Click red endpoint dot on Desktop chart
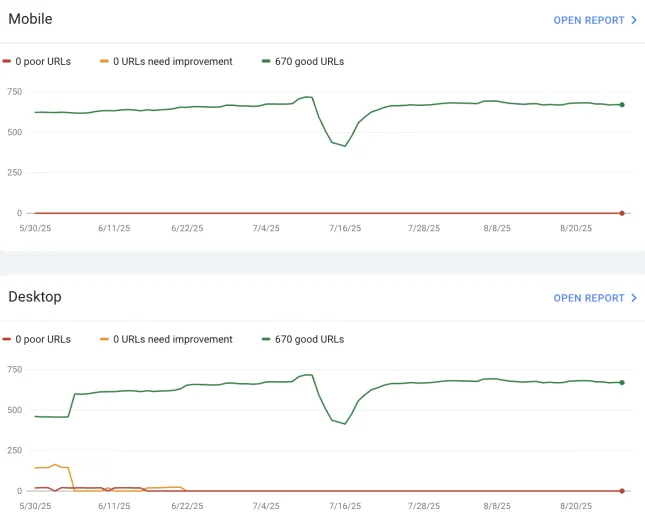Screen dimensions: 645x520 click(x=622, y=491)
